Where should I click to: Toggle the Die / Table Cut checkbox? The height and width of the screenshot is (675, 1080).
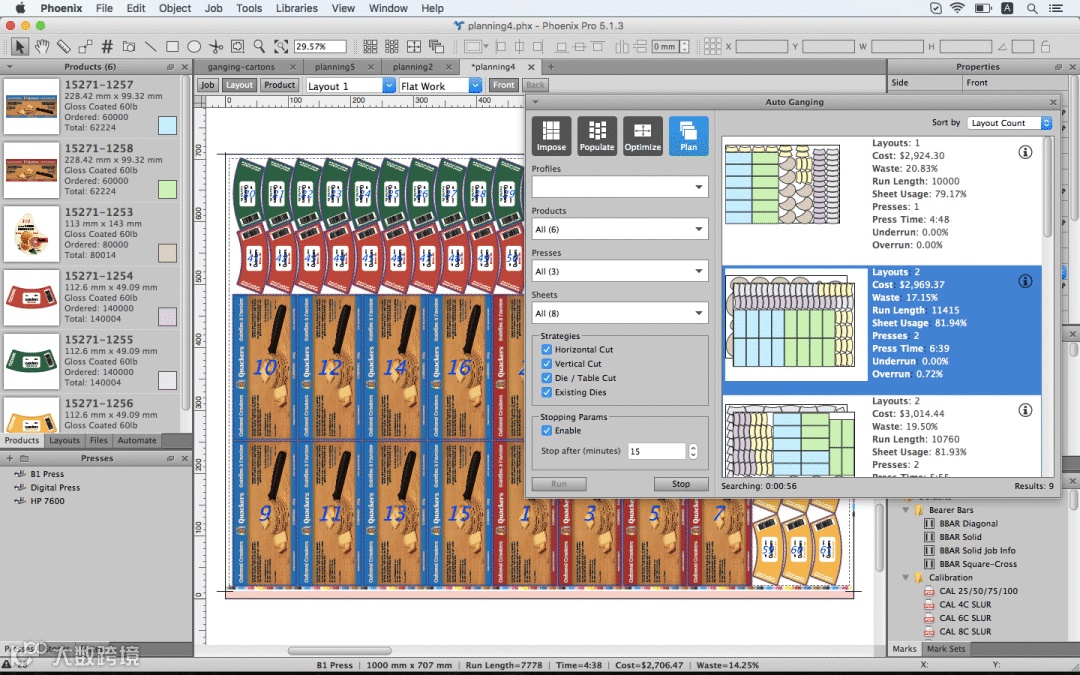pos(547,378)
